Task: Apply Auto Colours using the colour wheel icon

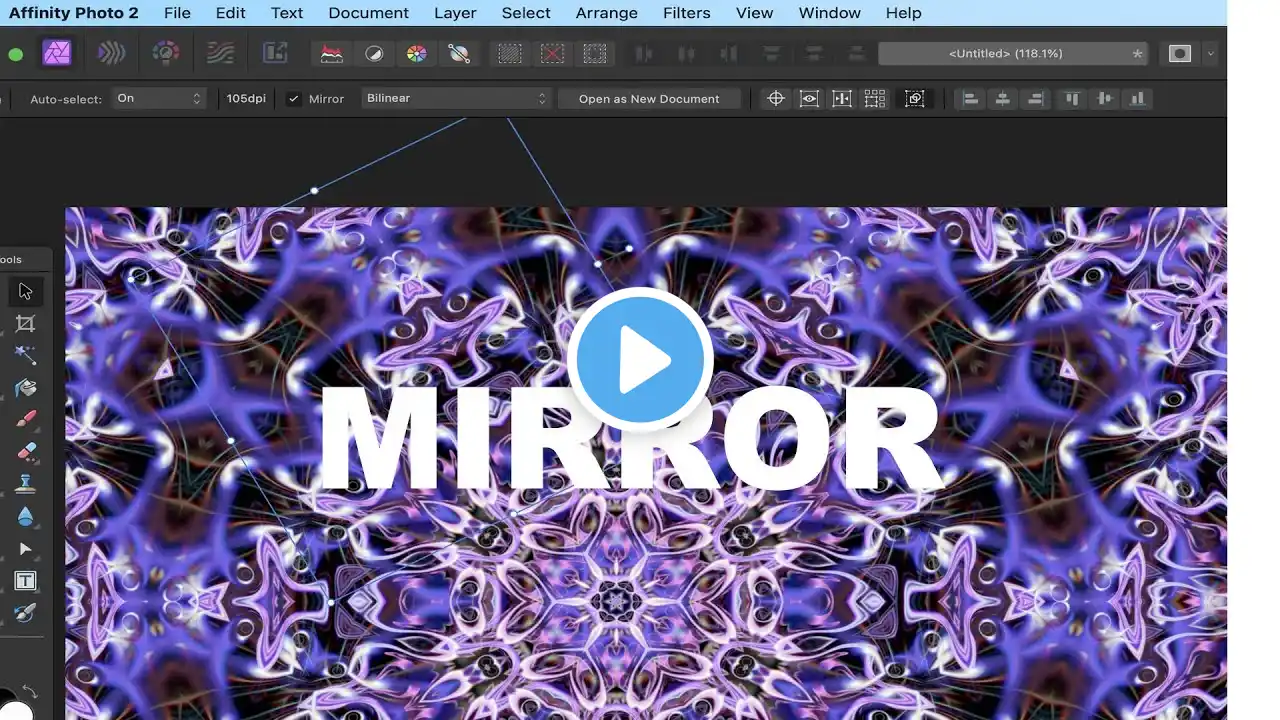Action: pos(417,54)
